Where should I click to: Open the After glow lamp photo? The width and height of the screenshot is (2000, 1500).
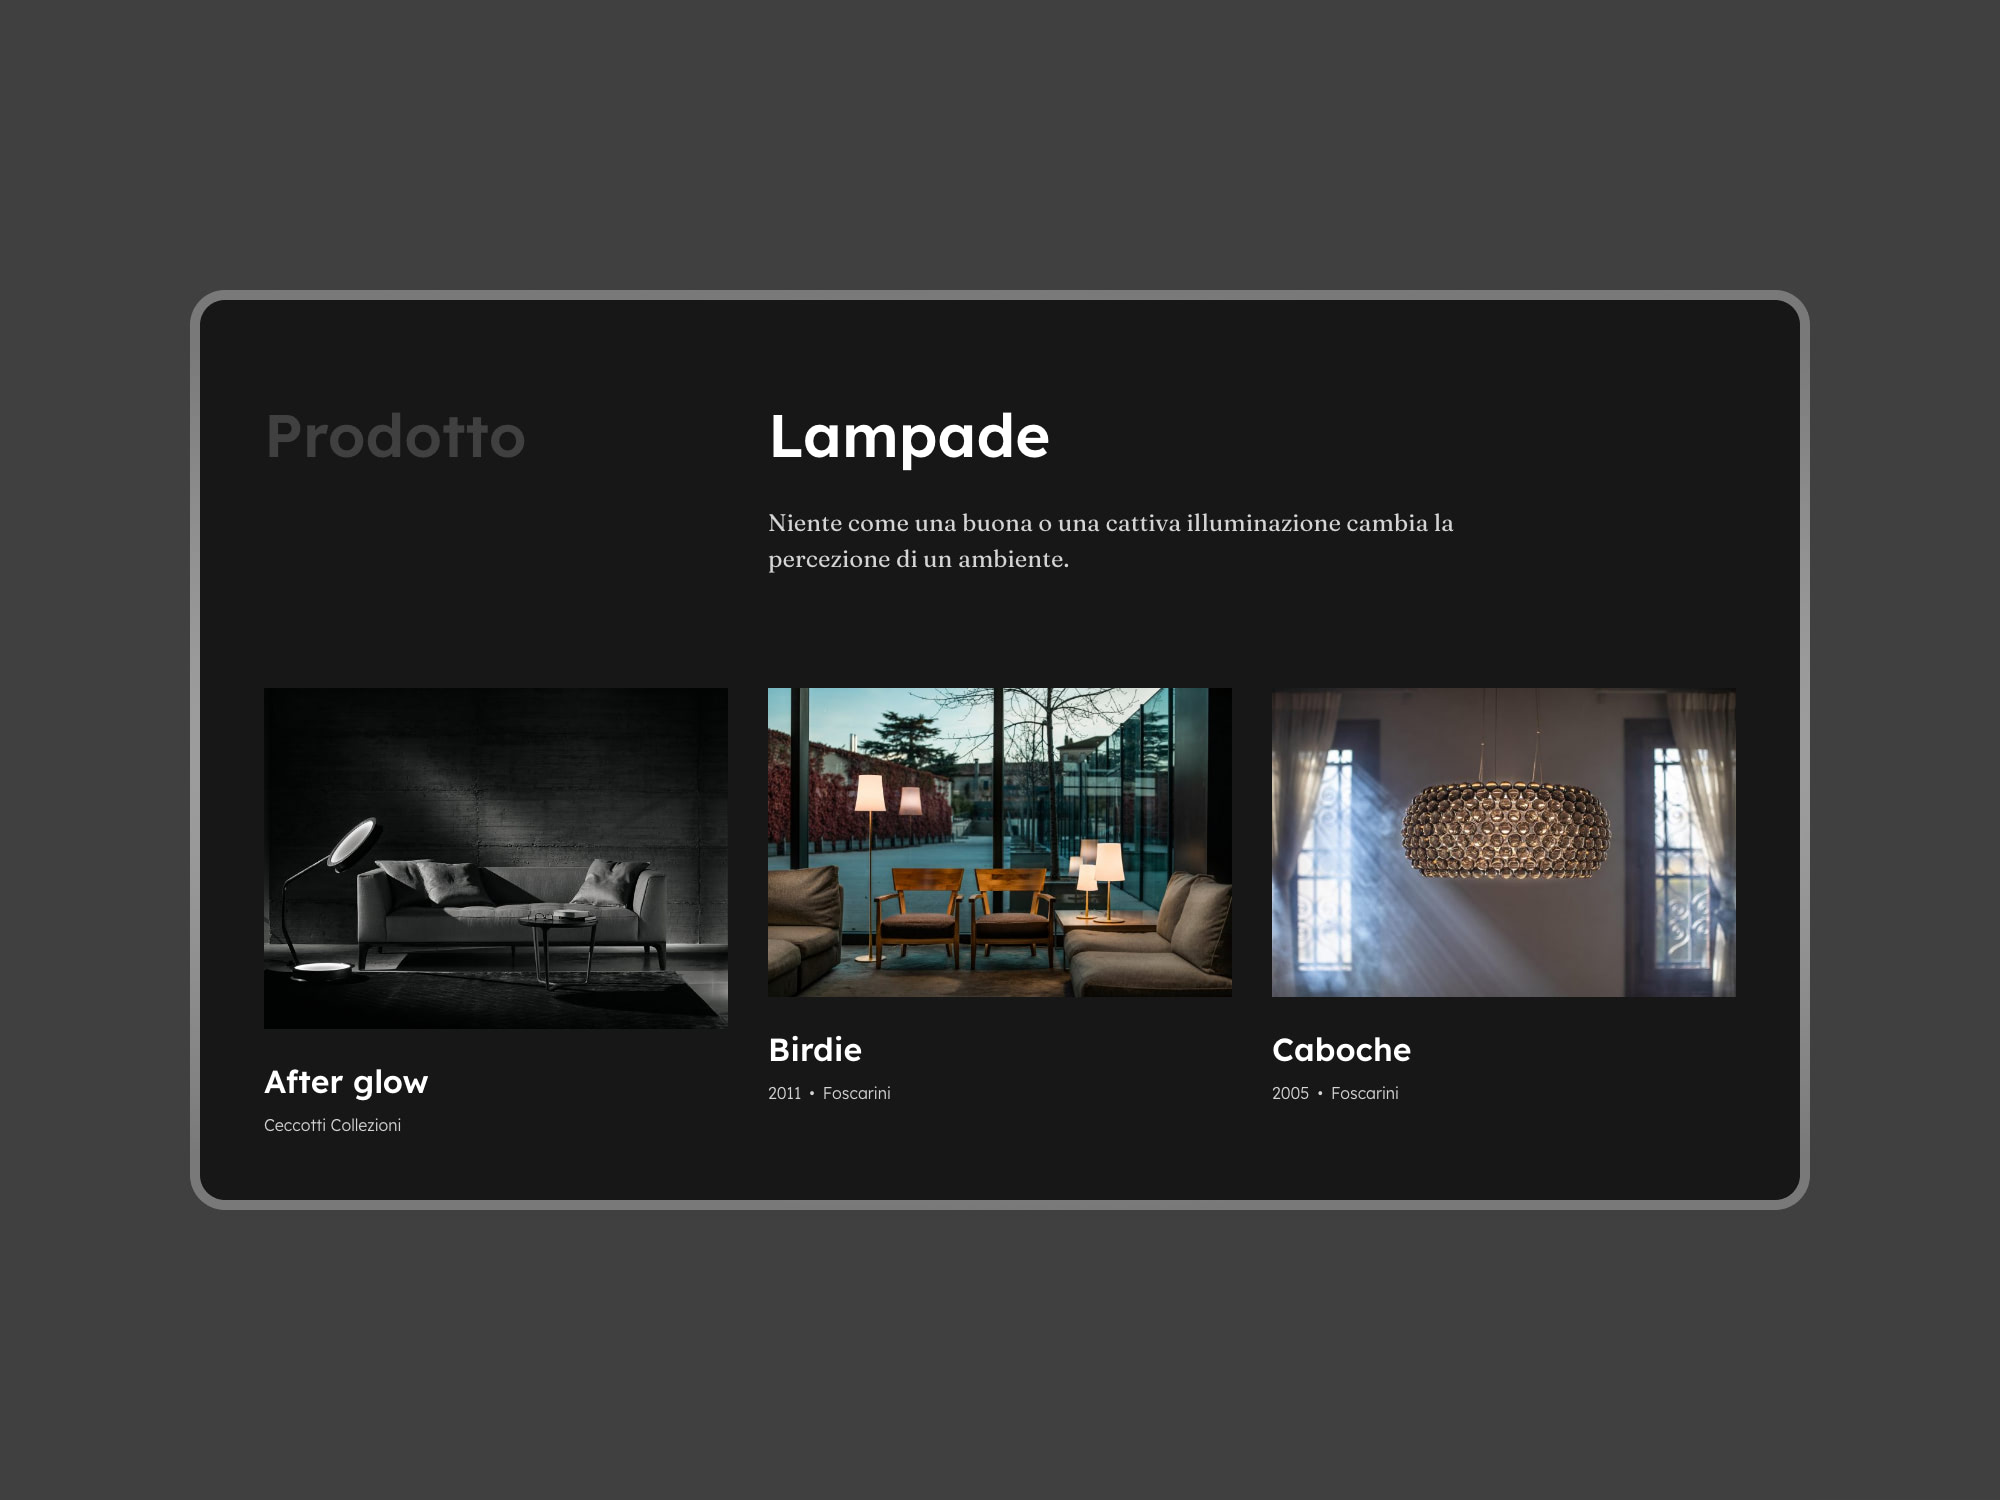click(x=496, y=858)
